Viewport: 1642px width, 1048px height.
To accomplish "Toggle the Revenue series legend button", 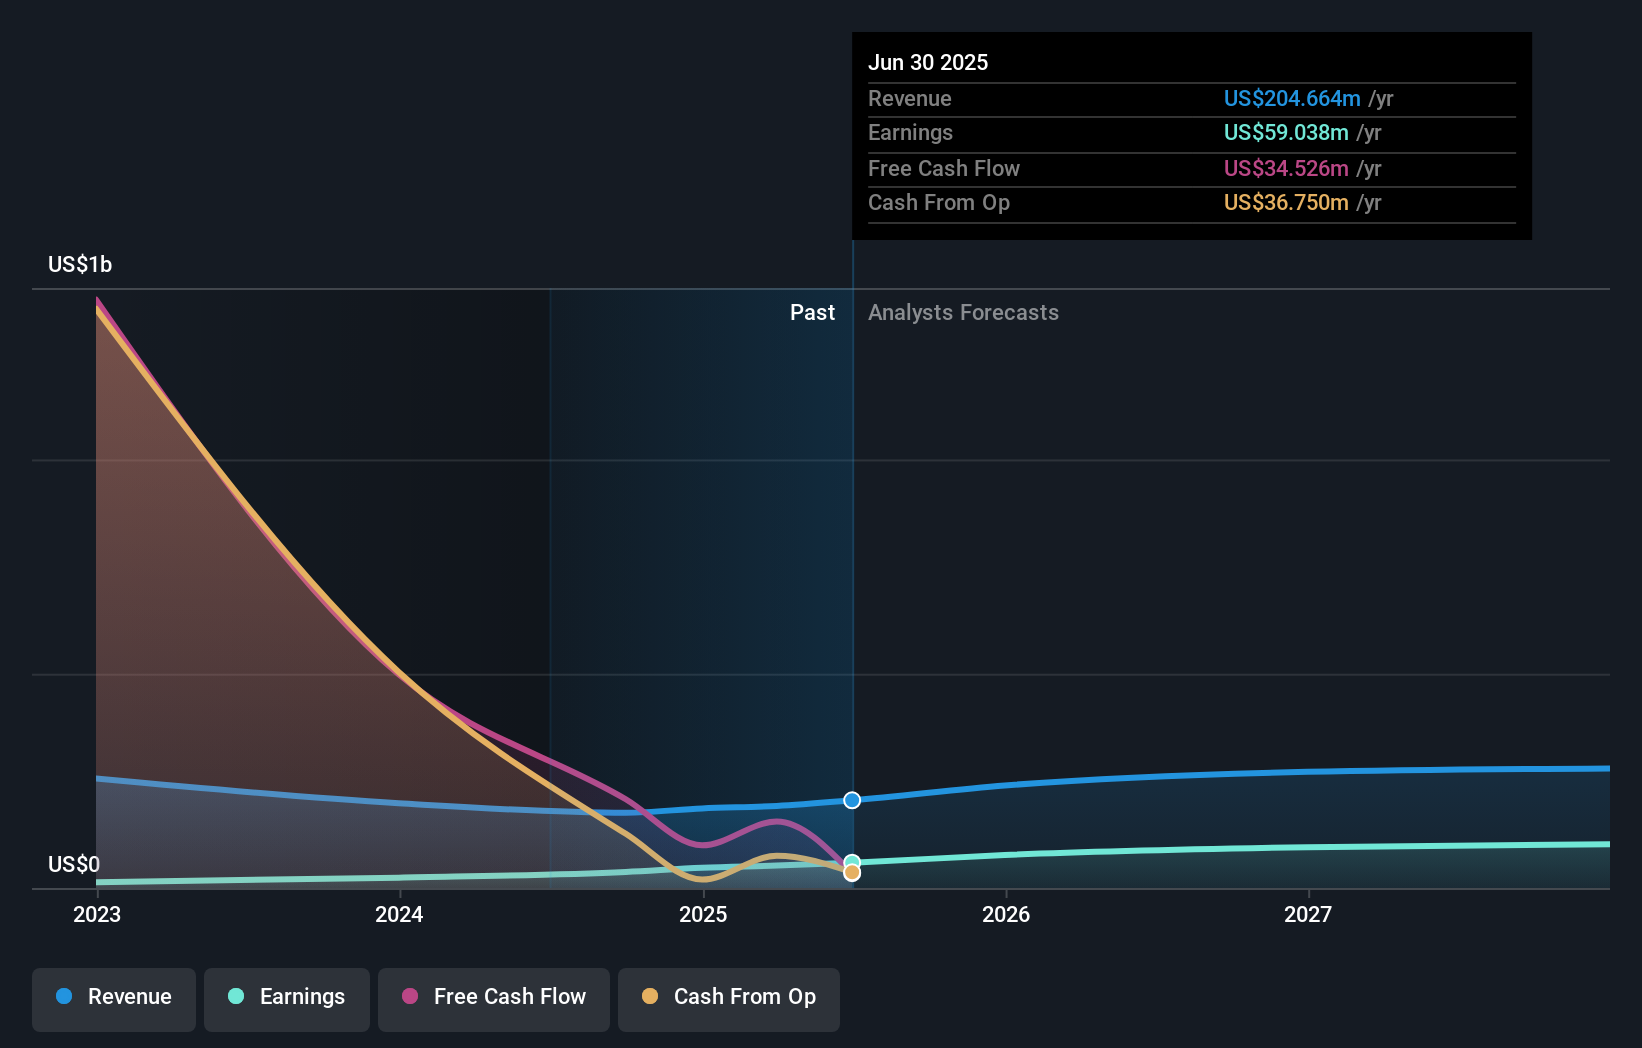I will point(114,999).
